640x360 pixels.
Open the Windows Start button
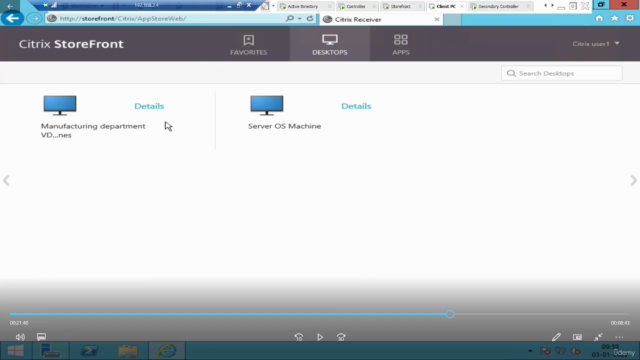tap(16, 351)
